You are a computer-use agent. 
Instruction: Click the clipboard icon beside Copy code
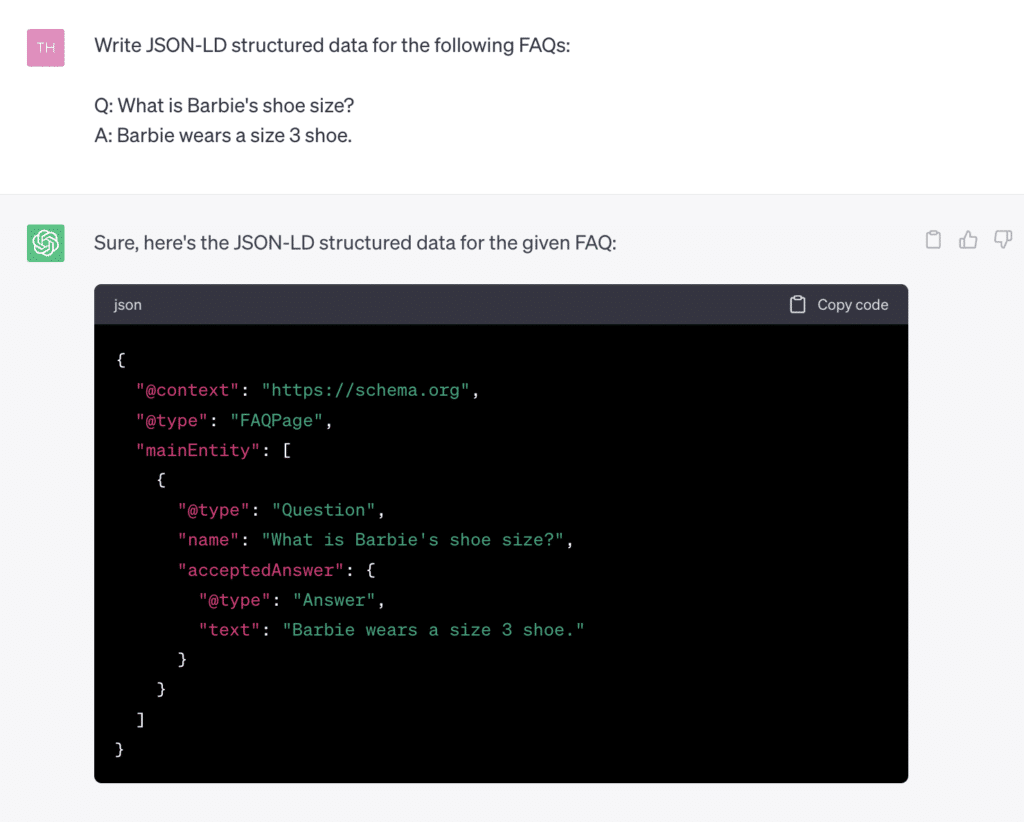pyautogui.click(x=797, y=304)
